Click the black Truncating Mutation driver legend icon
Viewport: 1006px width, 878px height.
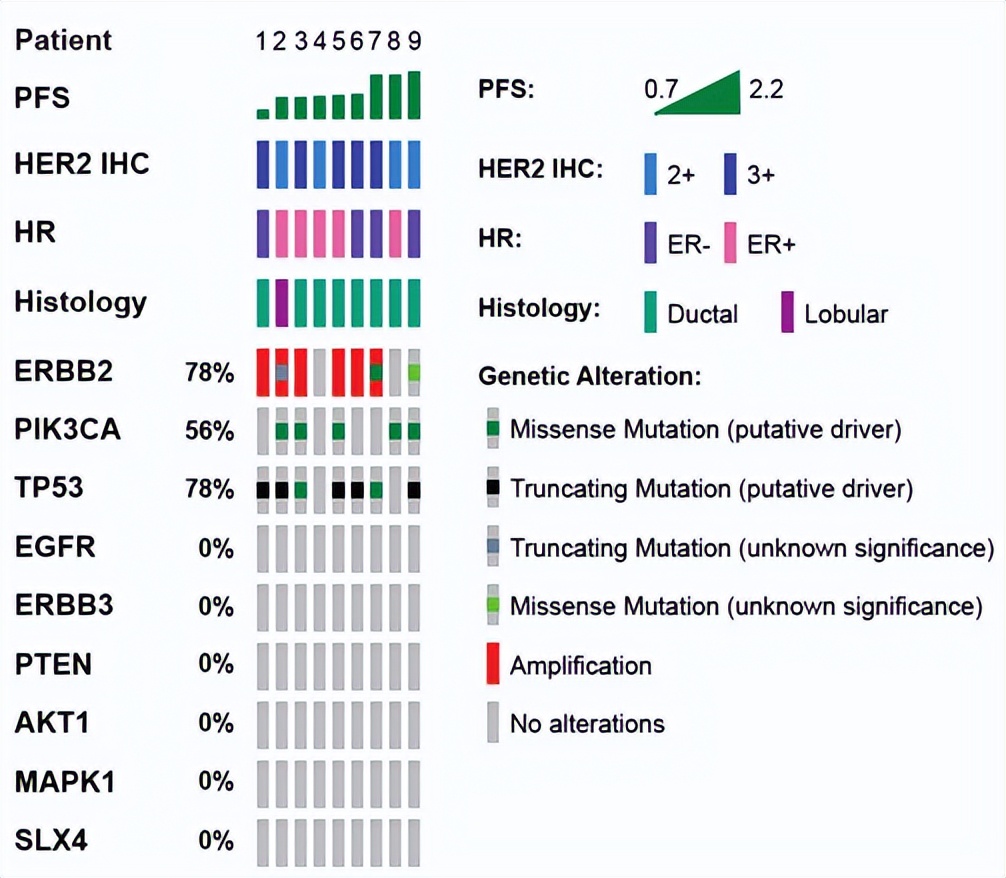(x=493, y=489)
